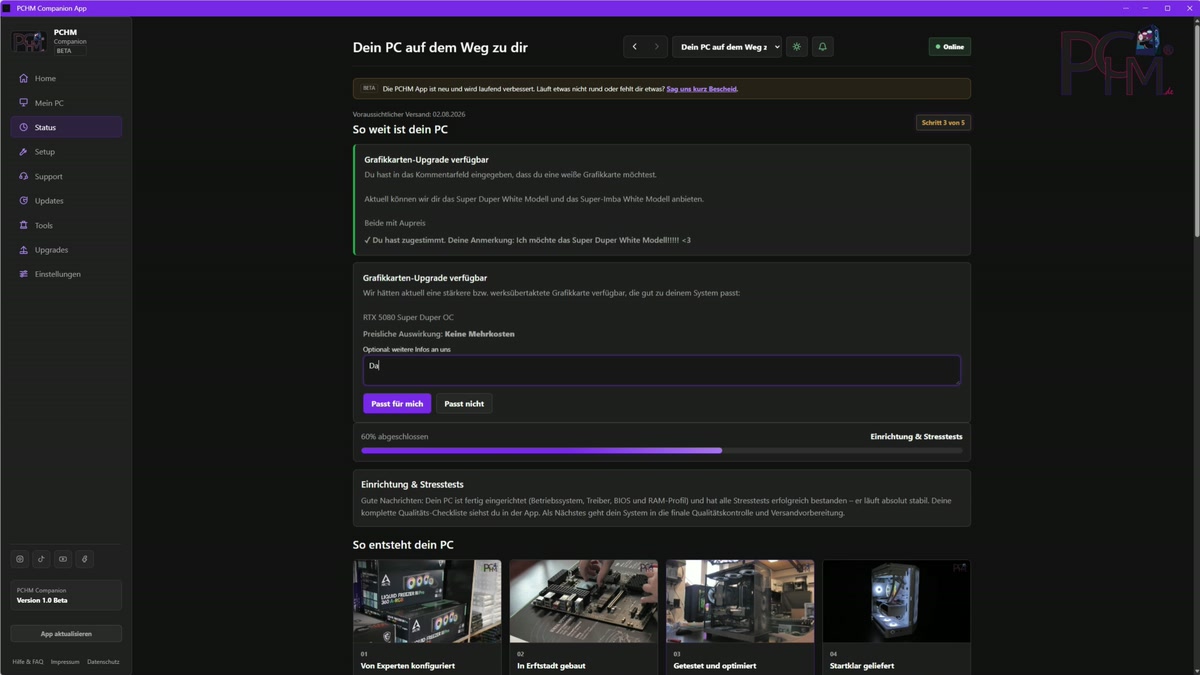Open the 'Dein PC auf dem Weg' dropdown

pyautogui.click(x=727, y=47)
